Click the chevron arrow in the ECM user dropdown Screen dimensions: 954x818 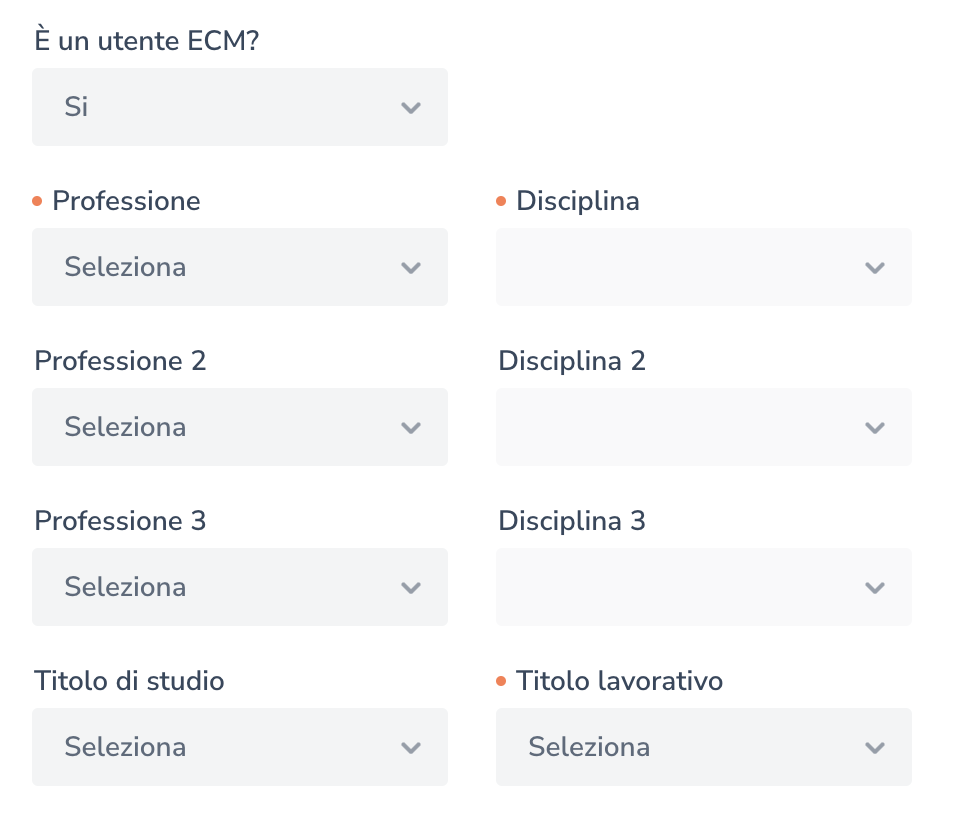click(410, 108)
